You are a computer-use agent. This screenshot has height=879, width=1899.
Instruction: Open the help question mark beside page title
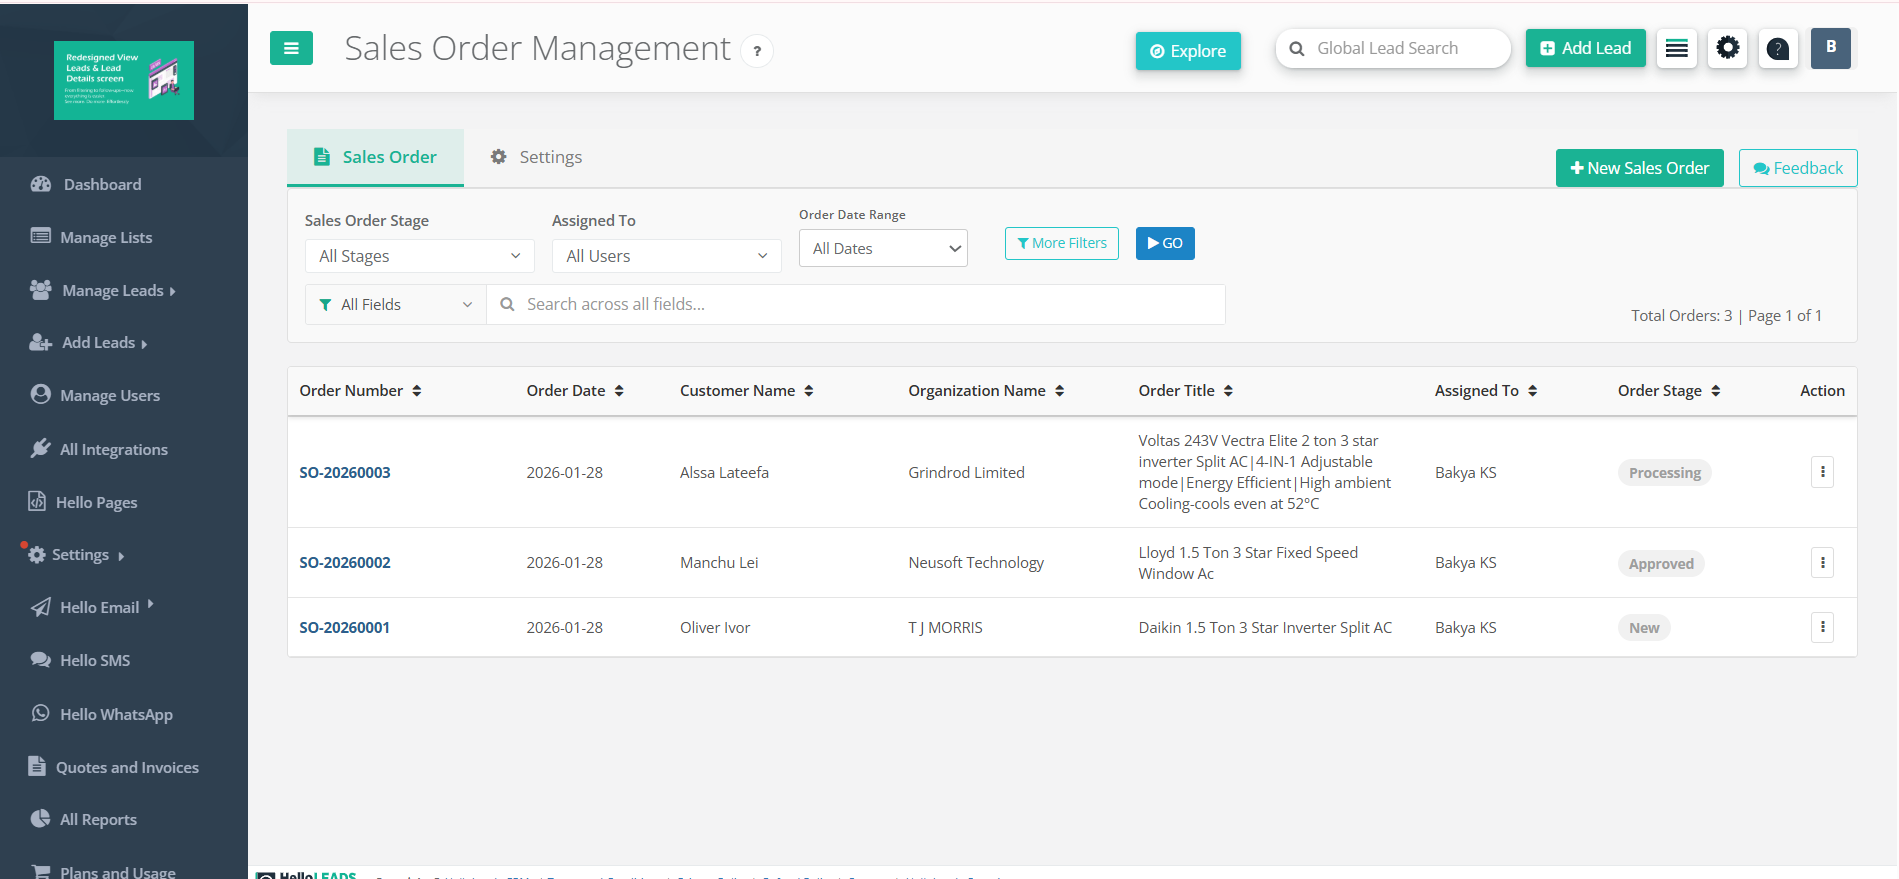click(757, 51)
